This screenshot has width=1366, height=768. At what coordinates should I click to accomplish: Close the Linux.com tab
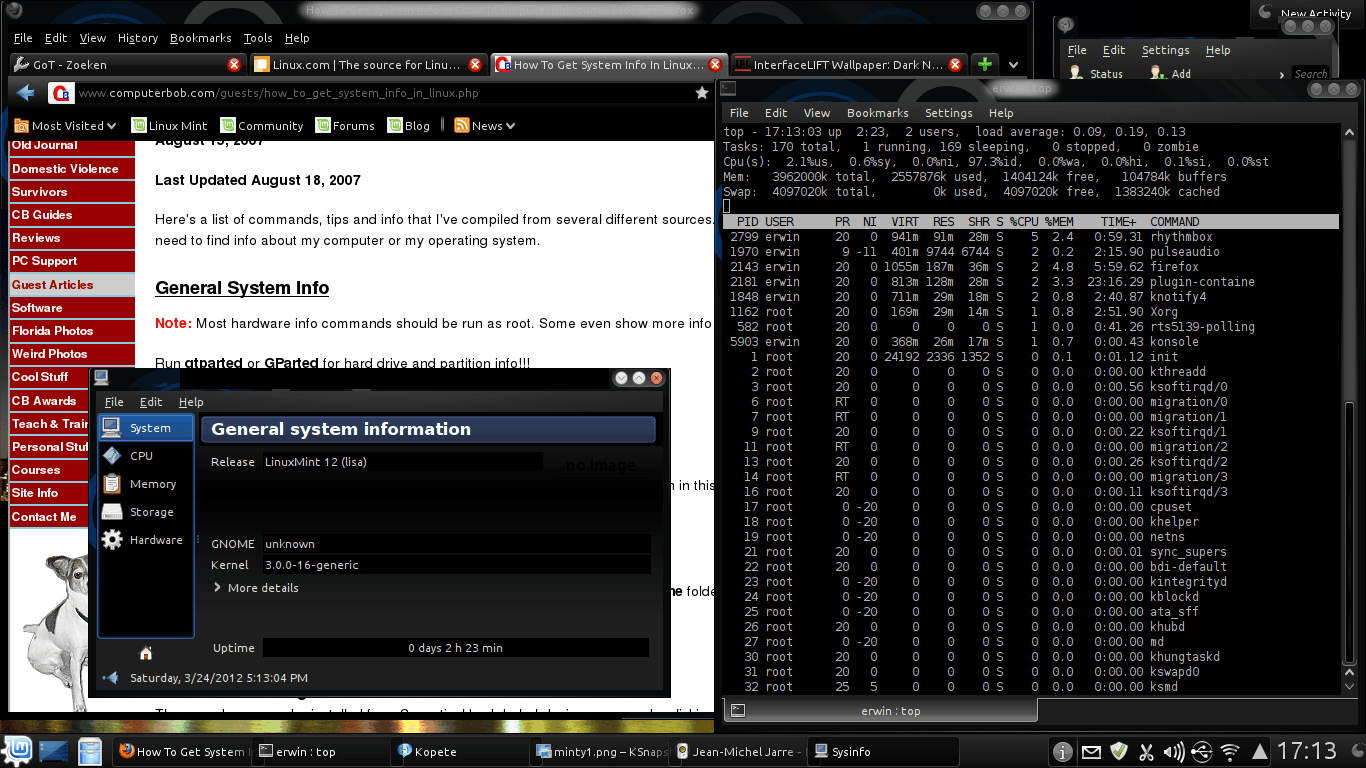click(x=475, y=65)
